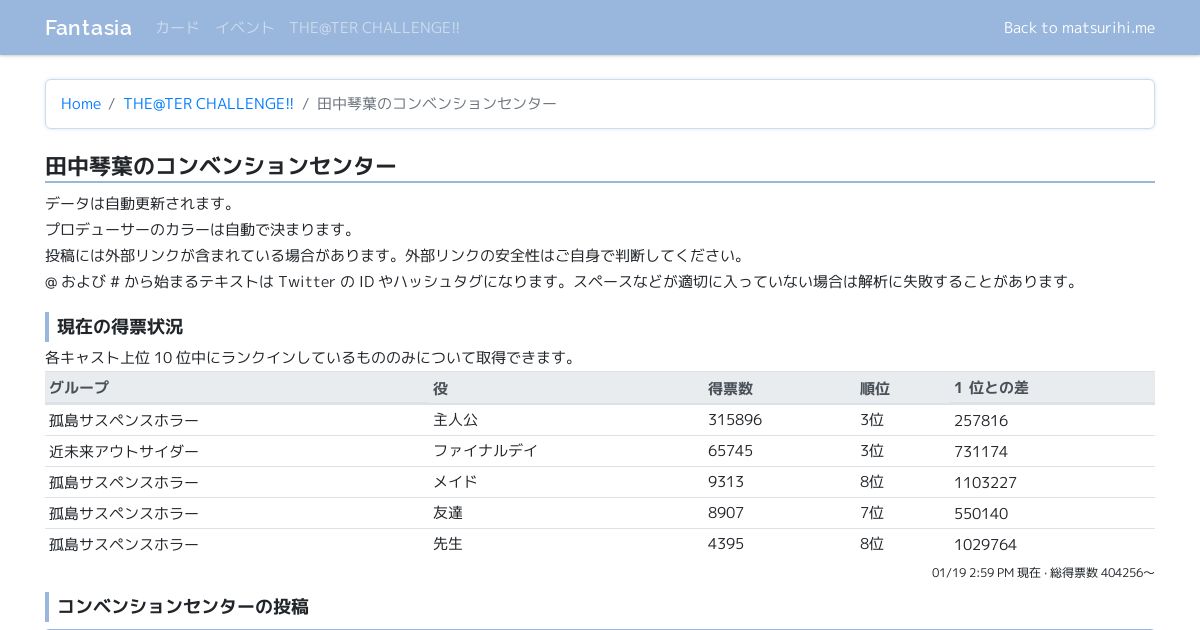Click the page heading 田中琴葉のコンベンションセンター

click(221, 166)
